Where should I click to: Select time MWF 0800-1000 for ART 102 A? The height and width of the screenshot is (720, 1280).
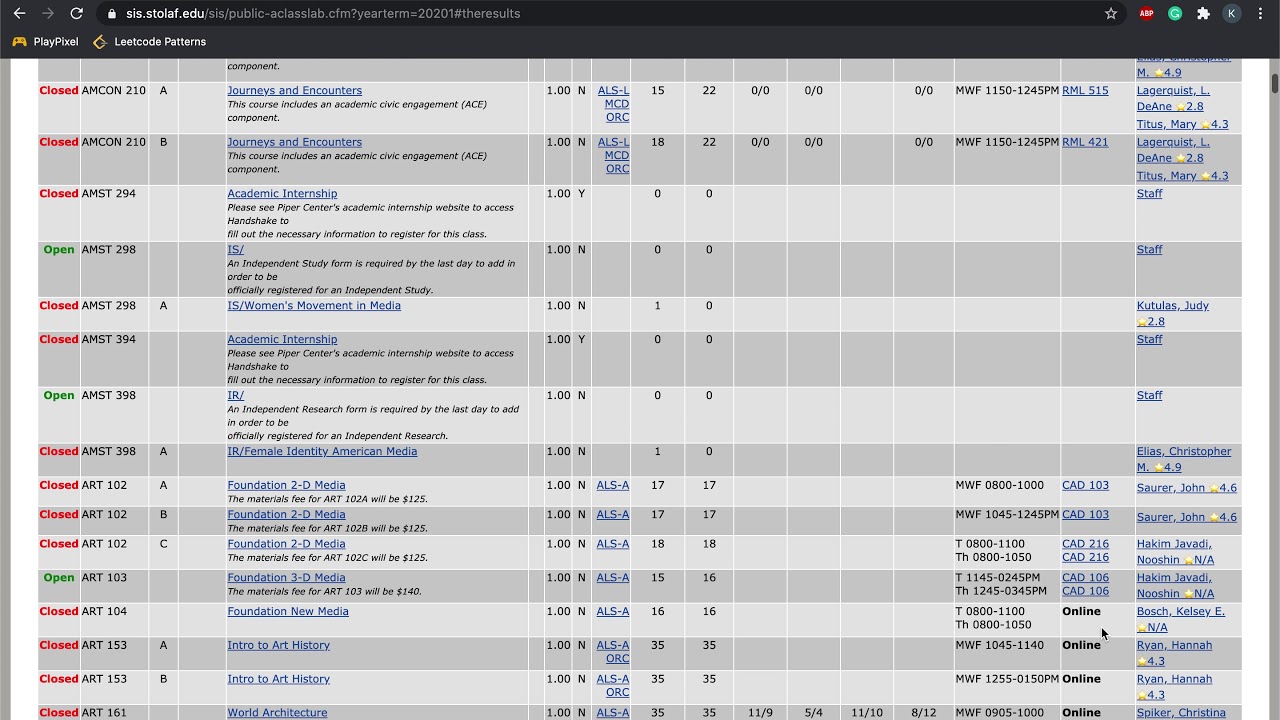click(999, 486)
